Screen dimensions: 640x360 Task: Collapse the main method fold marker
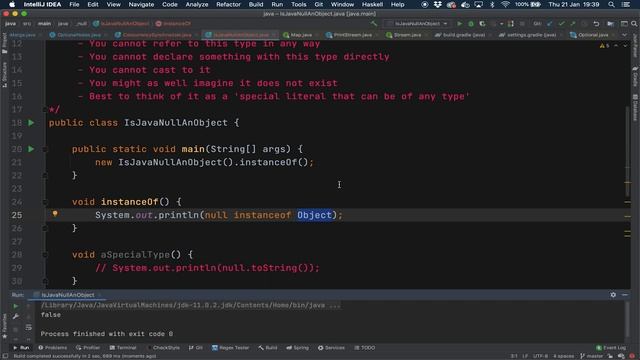[x=45, y=149]
